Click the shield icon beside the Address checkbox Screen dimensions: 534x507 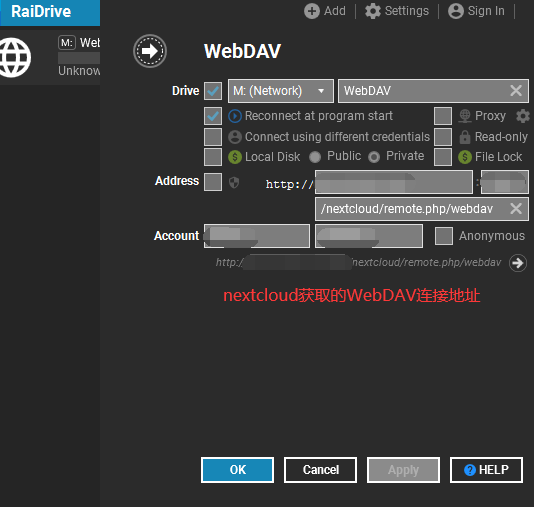234,183
